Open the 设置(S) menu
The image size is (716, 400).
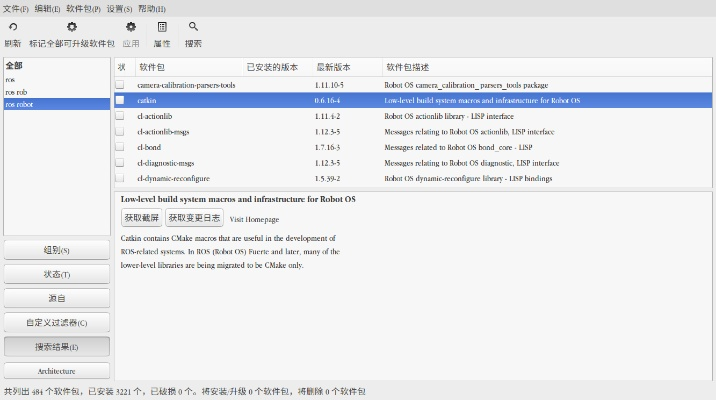click(x=120, y=8)
